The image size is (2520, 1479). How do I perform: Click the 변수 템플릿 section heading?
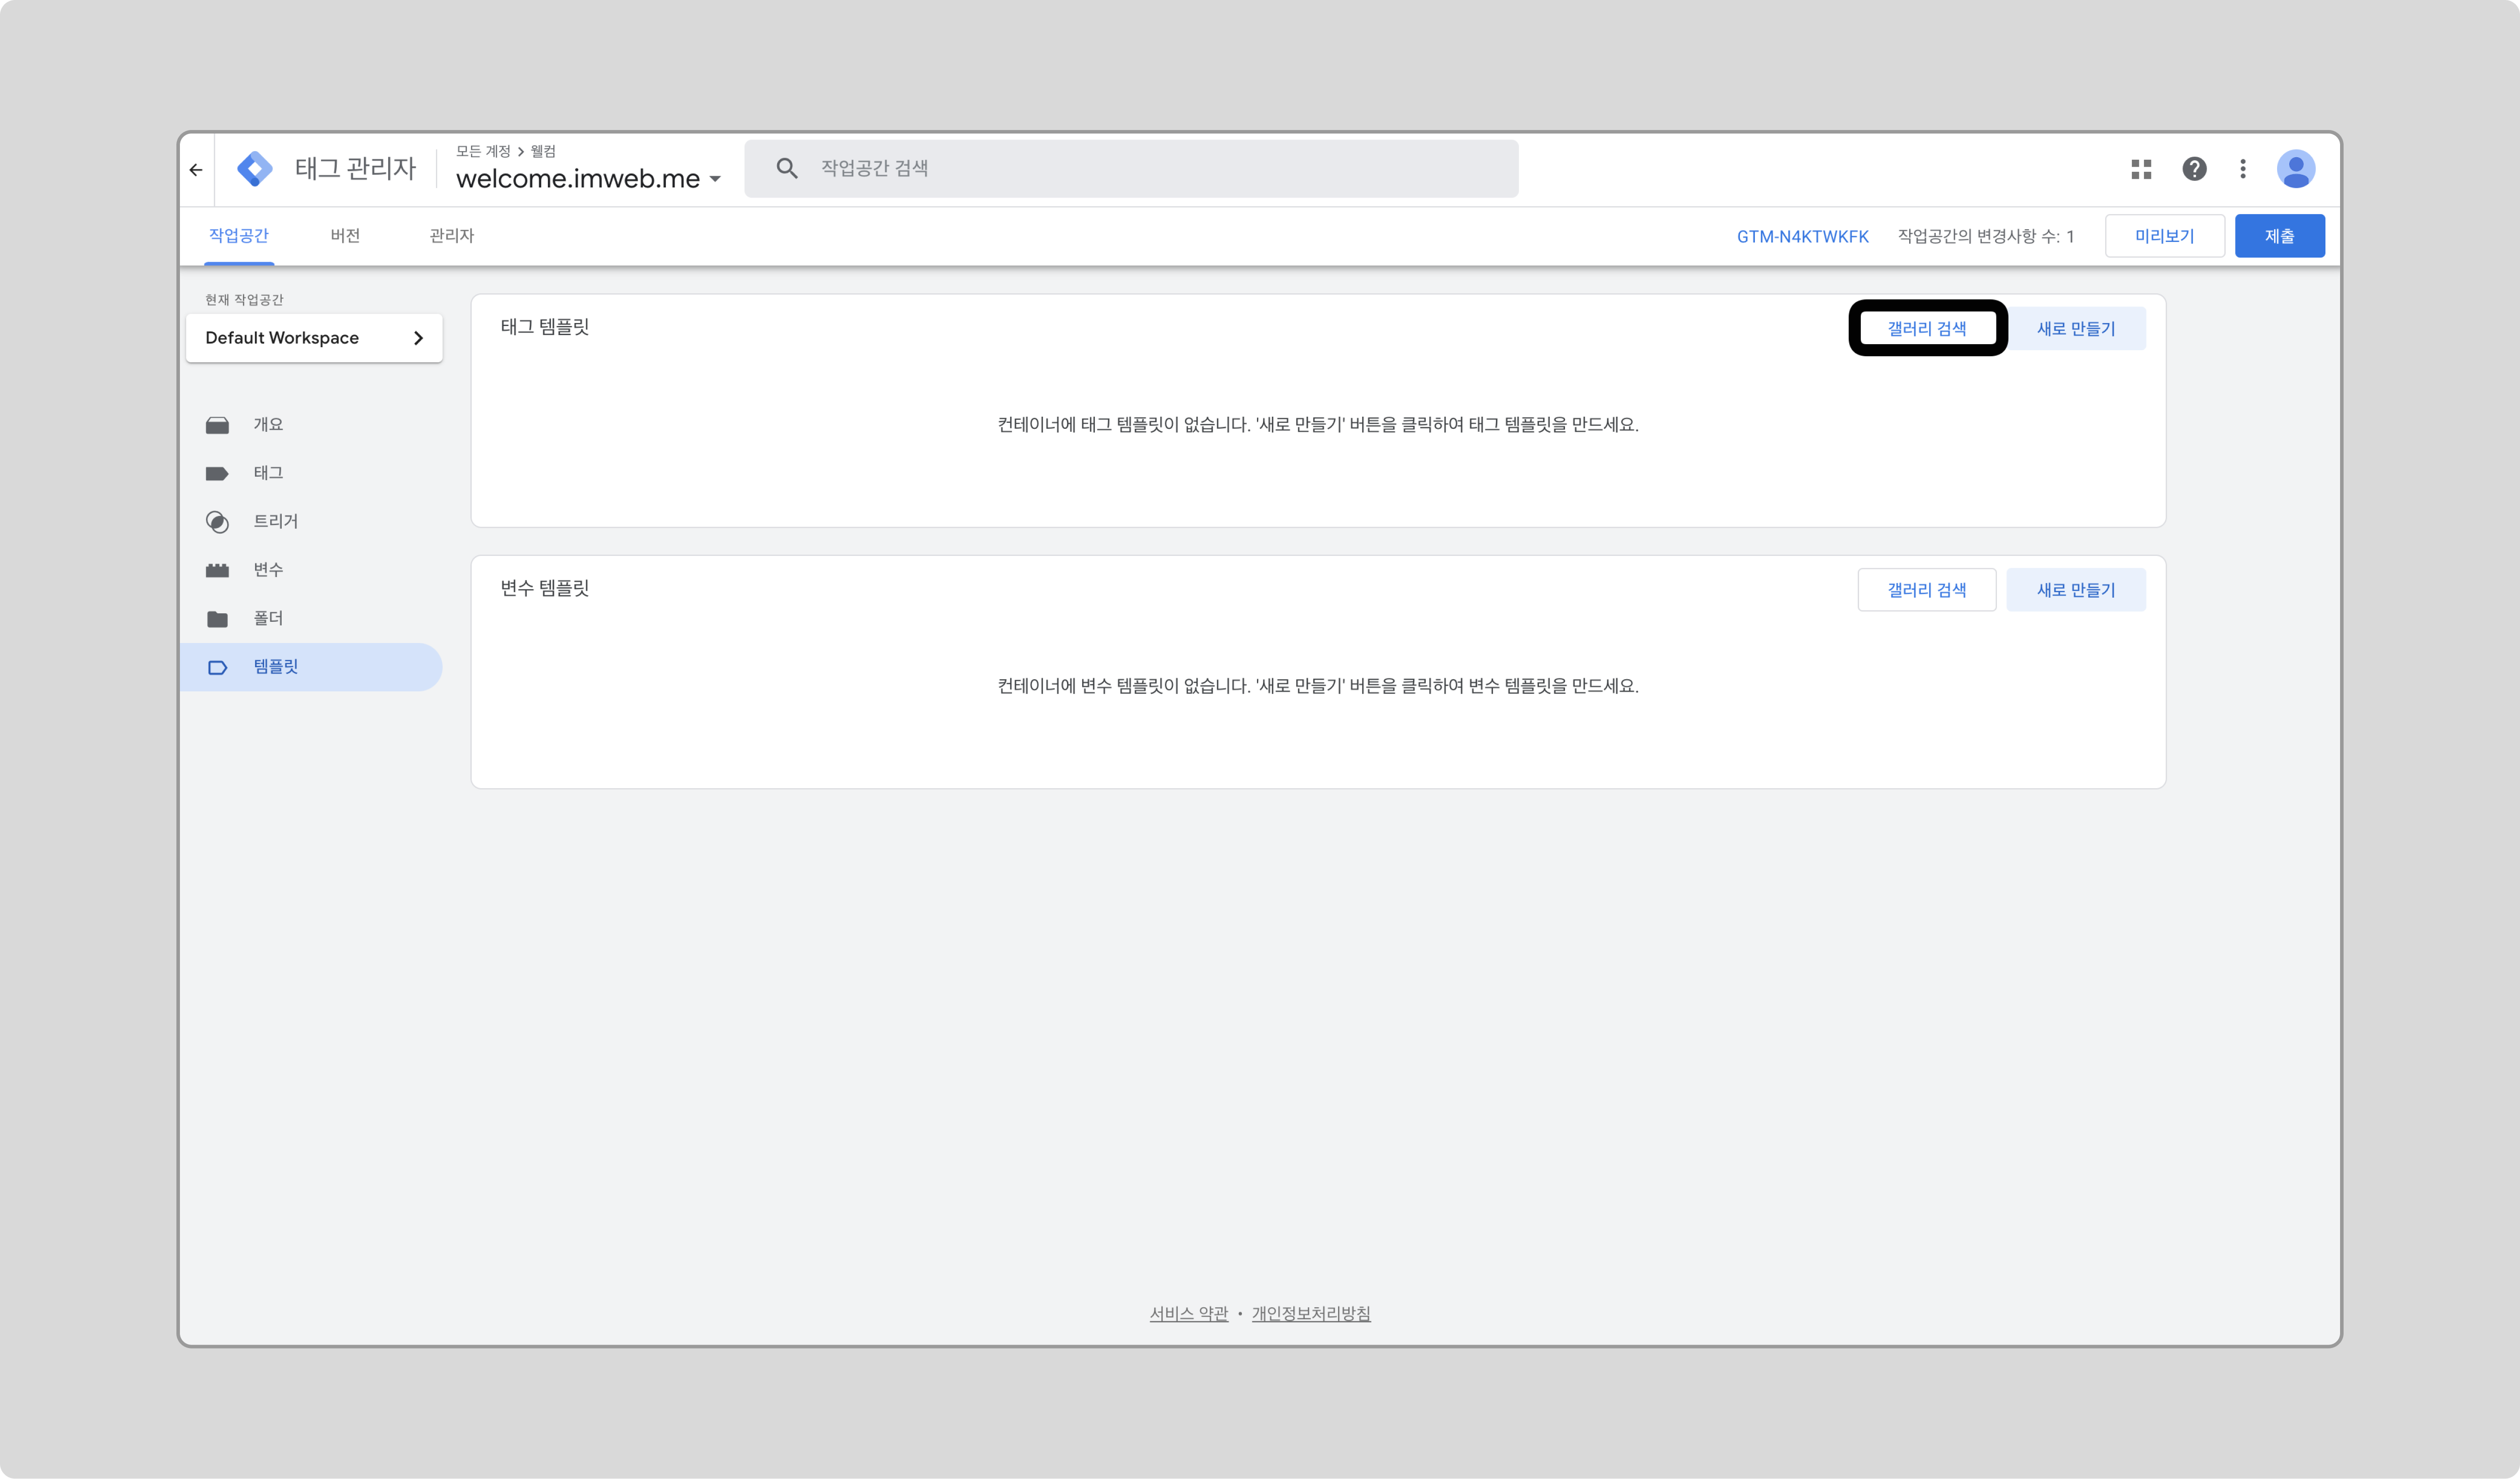click(545, 589)
